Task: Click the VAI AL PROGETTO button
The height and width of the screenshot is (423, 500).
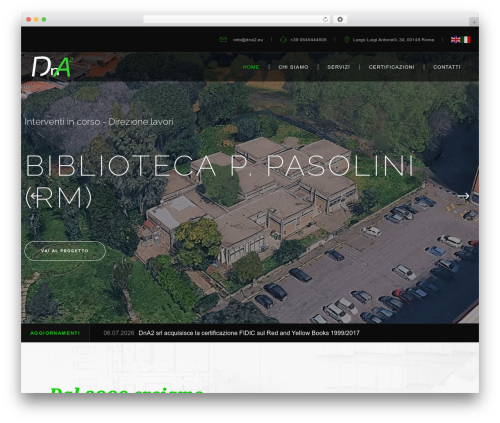Action: pos(65,251)
